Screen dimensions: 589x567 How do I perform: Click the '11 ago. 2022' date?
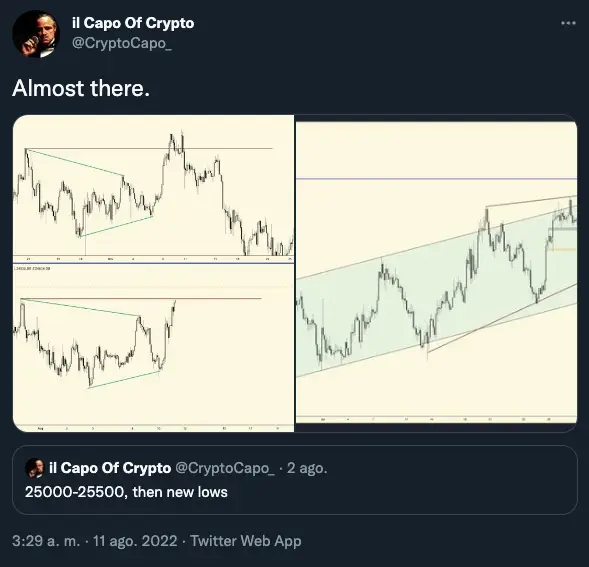coord(135,541)
